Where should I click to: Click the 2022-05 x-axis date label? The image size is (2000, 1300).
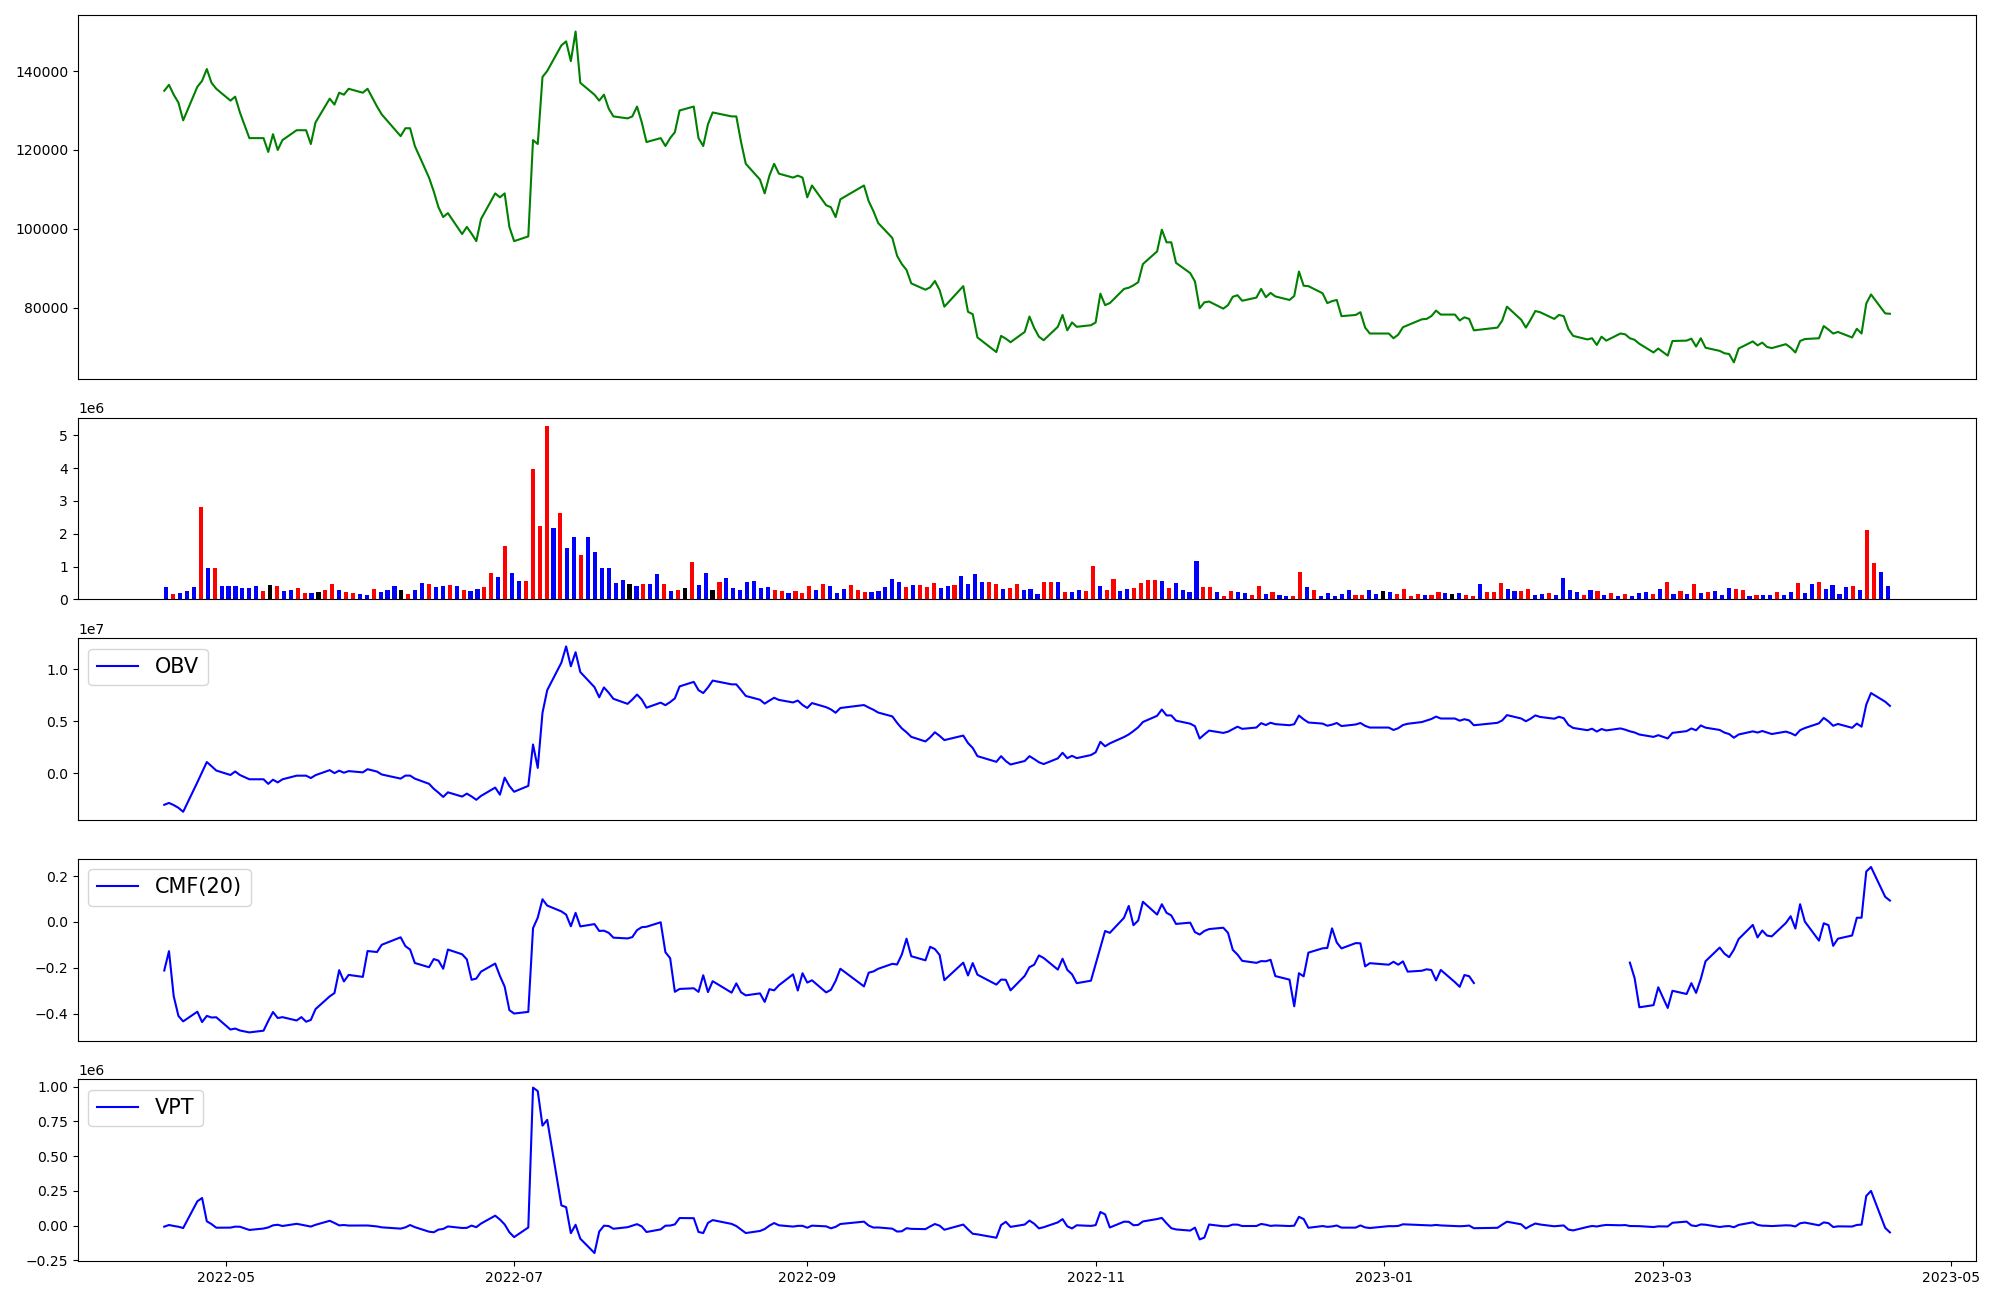pos(225,1276)
